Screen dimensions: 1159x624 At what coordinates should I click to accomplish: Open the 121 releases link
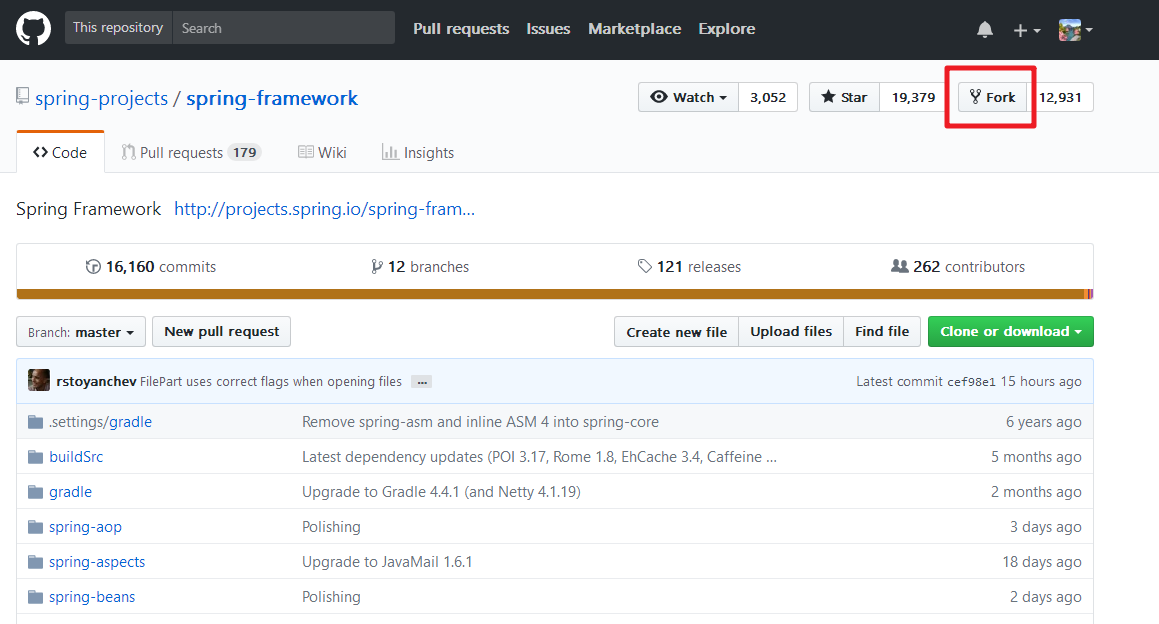[689, 267]
